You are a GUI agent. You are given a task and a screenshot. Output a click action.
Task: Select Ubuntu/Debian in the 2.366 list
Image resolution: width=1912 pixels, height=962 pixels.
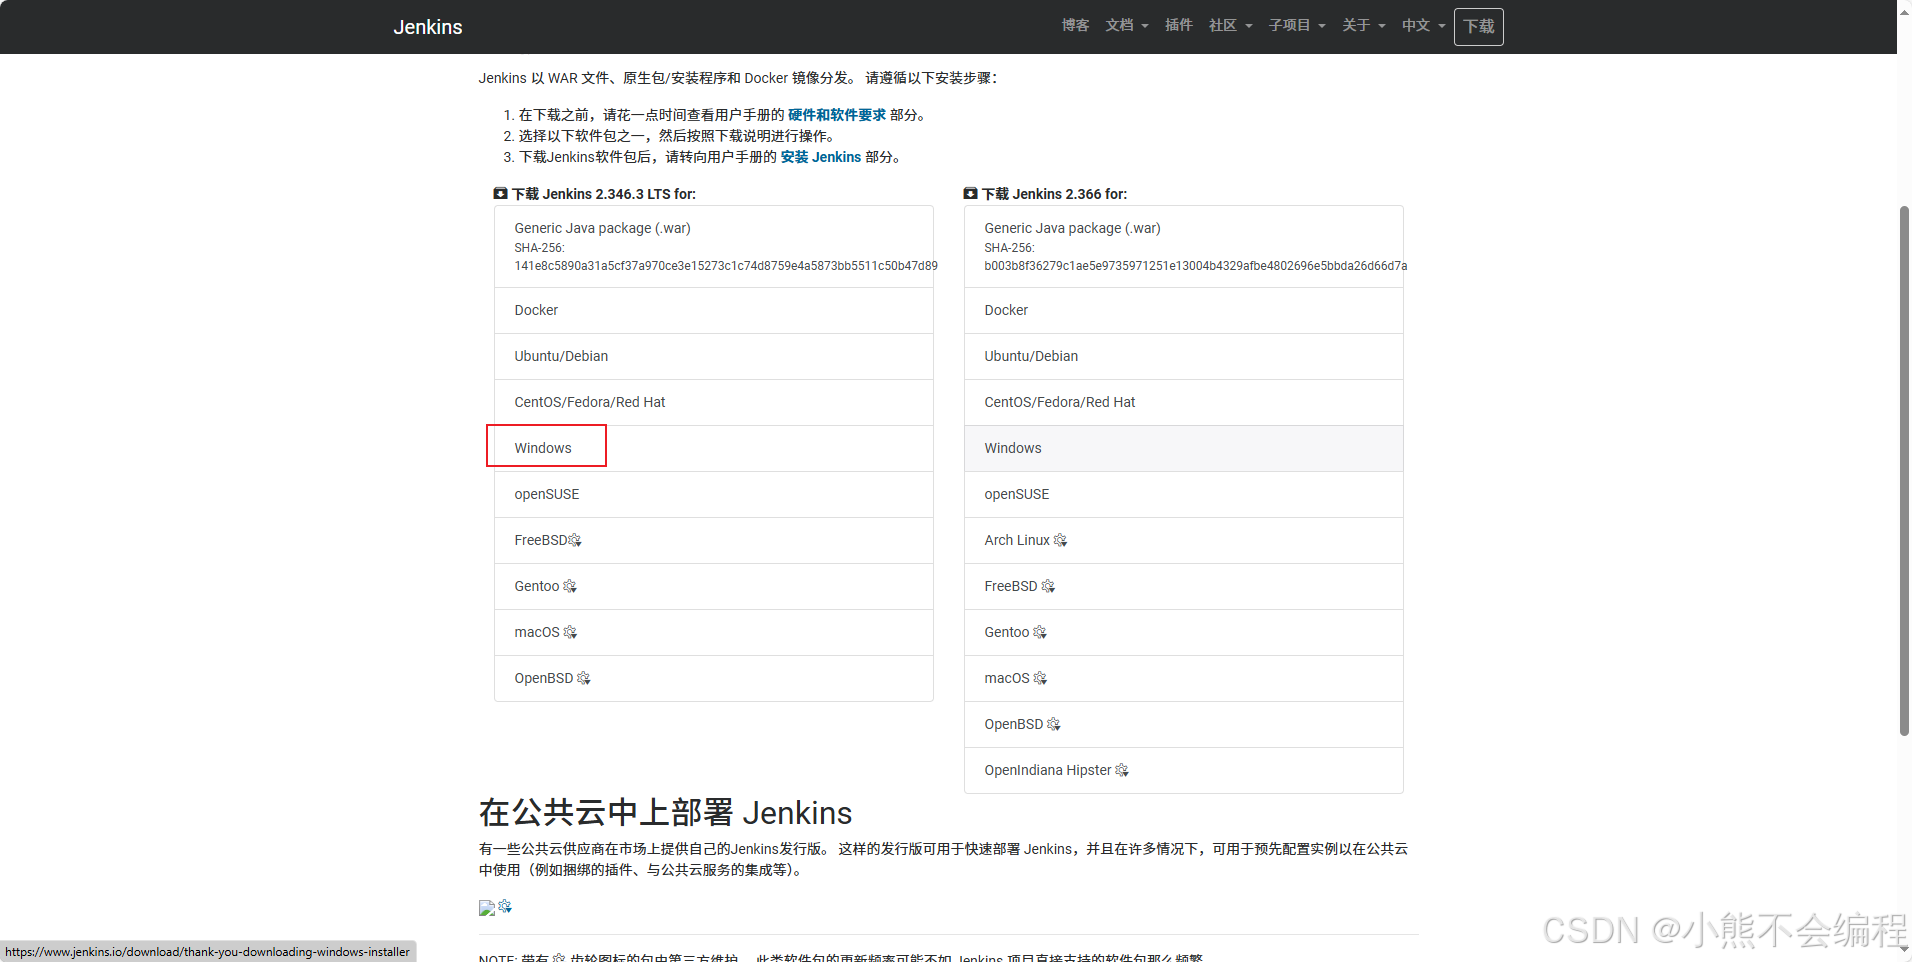point(1184,357)
